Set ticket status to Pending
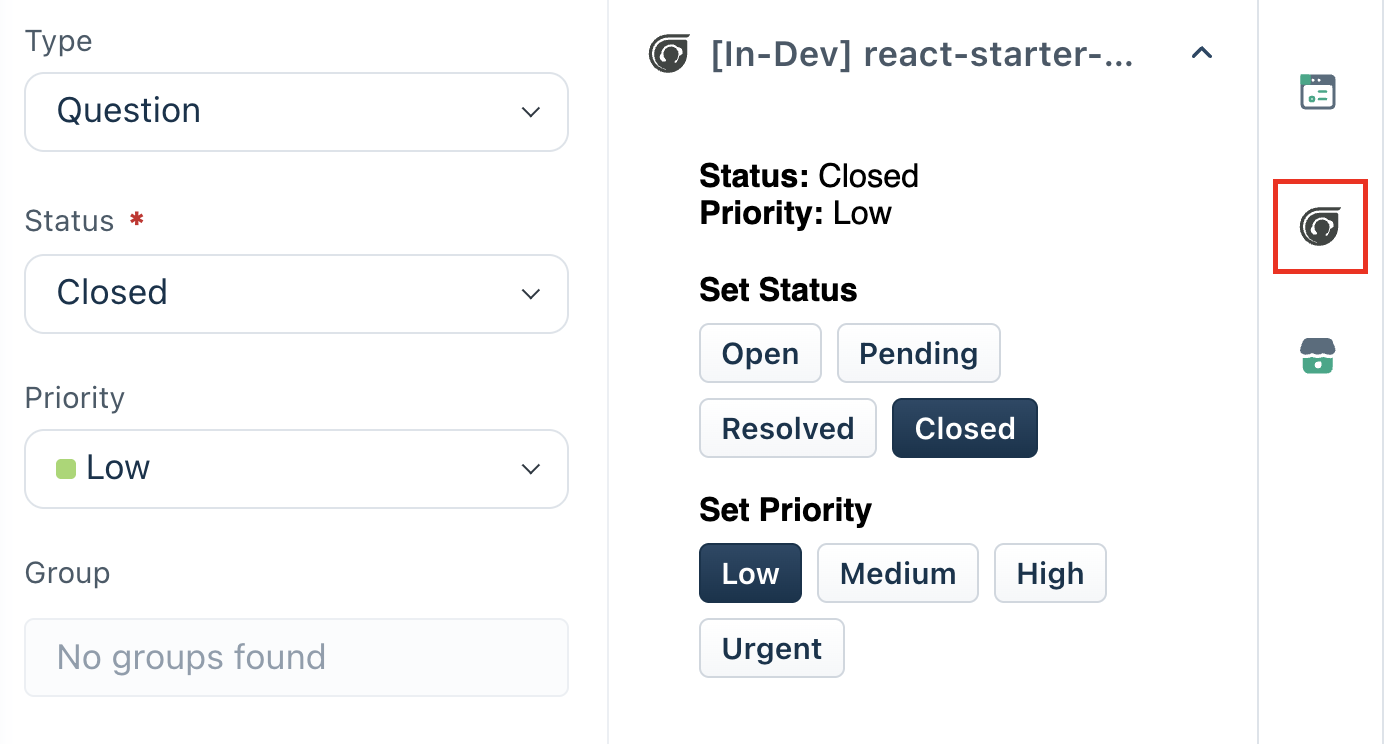The width and height of the screenshot is (1384, 744). click(x=918, y=353)
